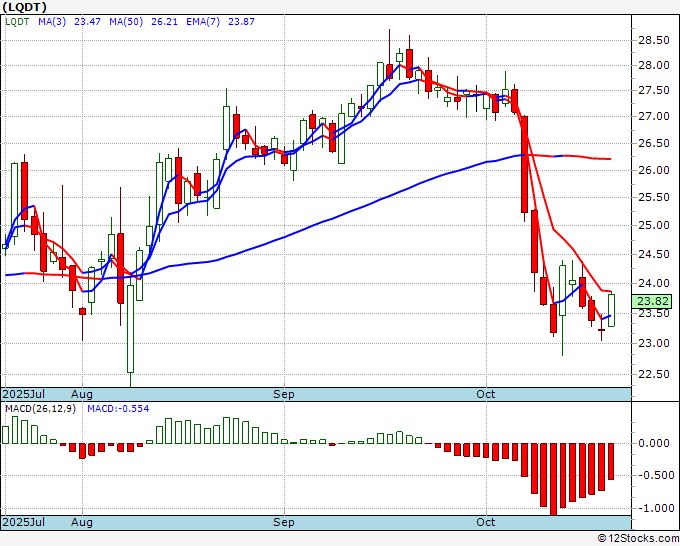The height and width of the screenshot is (546, 680).
Task: Click the (LQDT) chart title
Action: click(25, 7)
